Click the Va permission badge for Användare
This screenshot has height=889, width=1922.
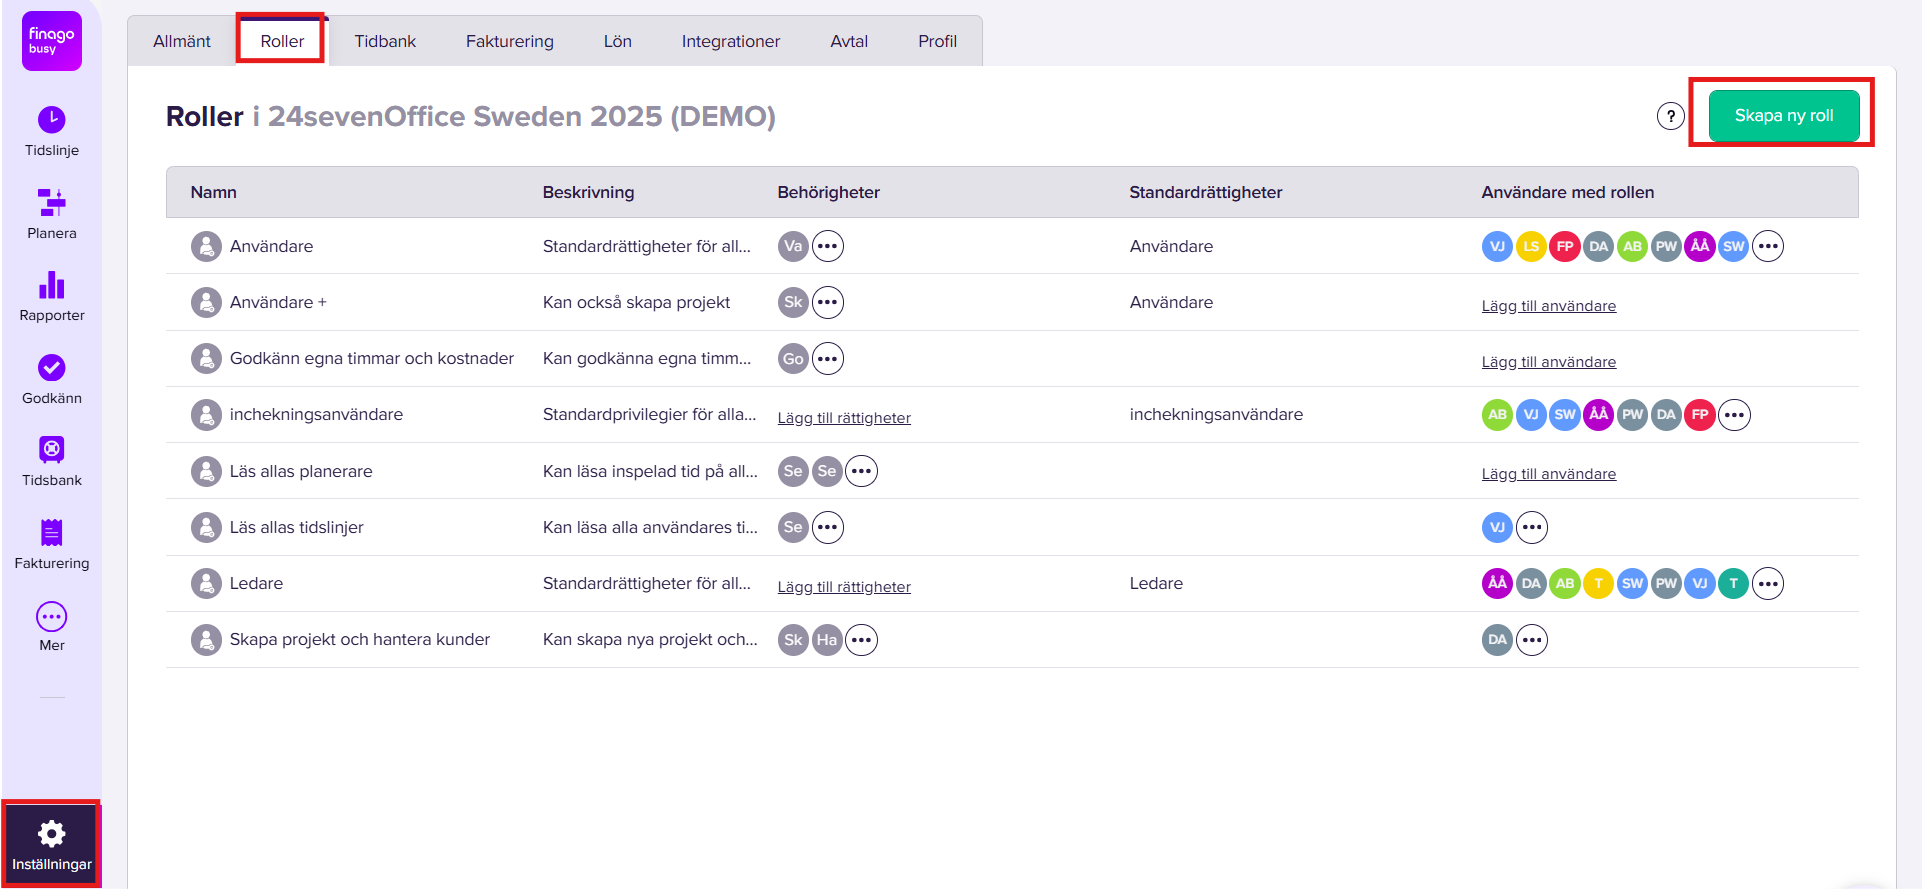(x=794, y=246)
